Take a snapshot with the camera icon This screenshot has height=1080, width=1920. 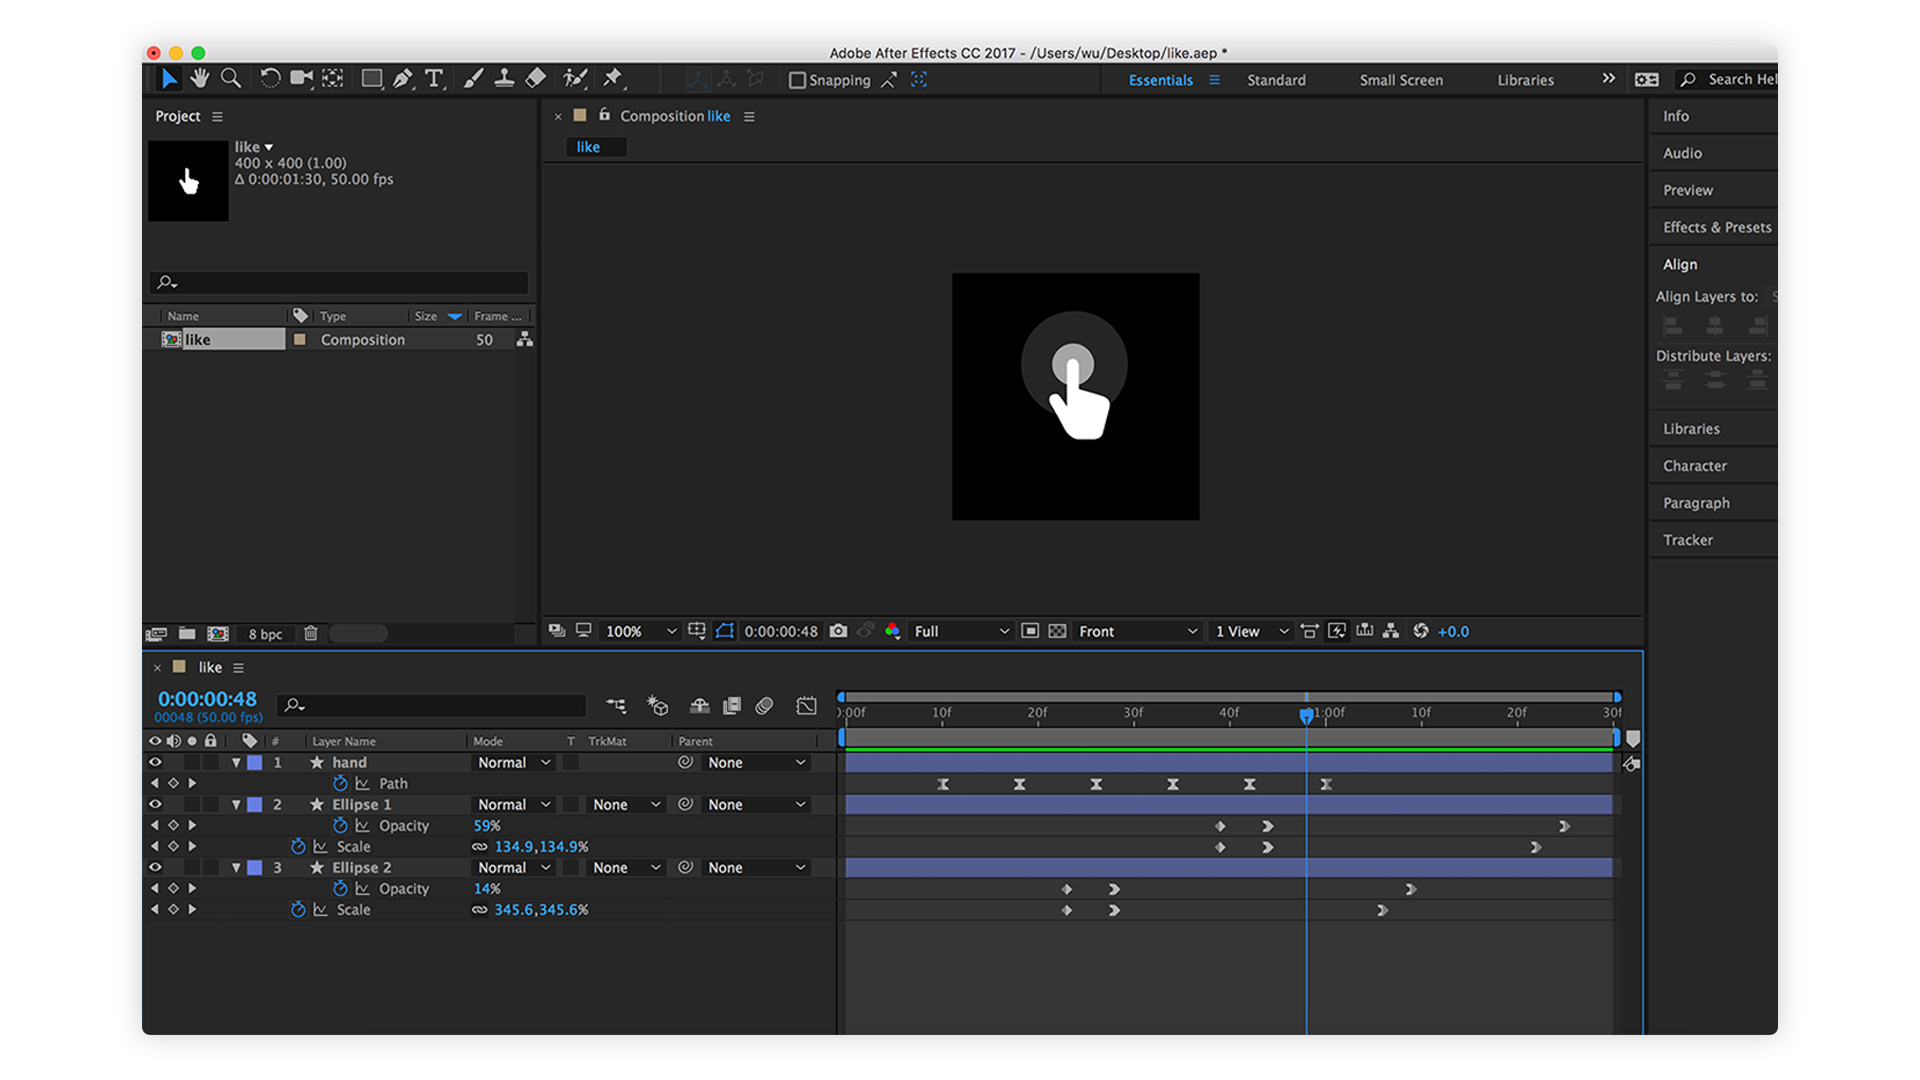tap(838, 631)
